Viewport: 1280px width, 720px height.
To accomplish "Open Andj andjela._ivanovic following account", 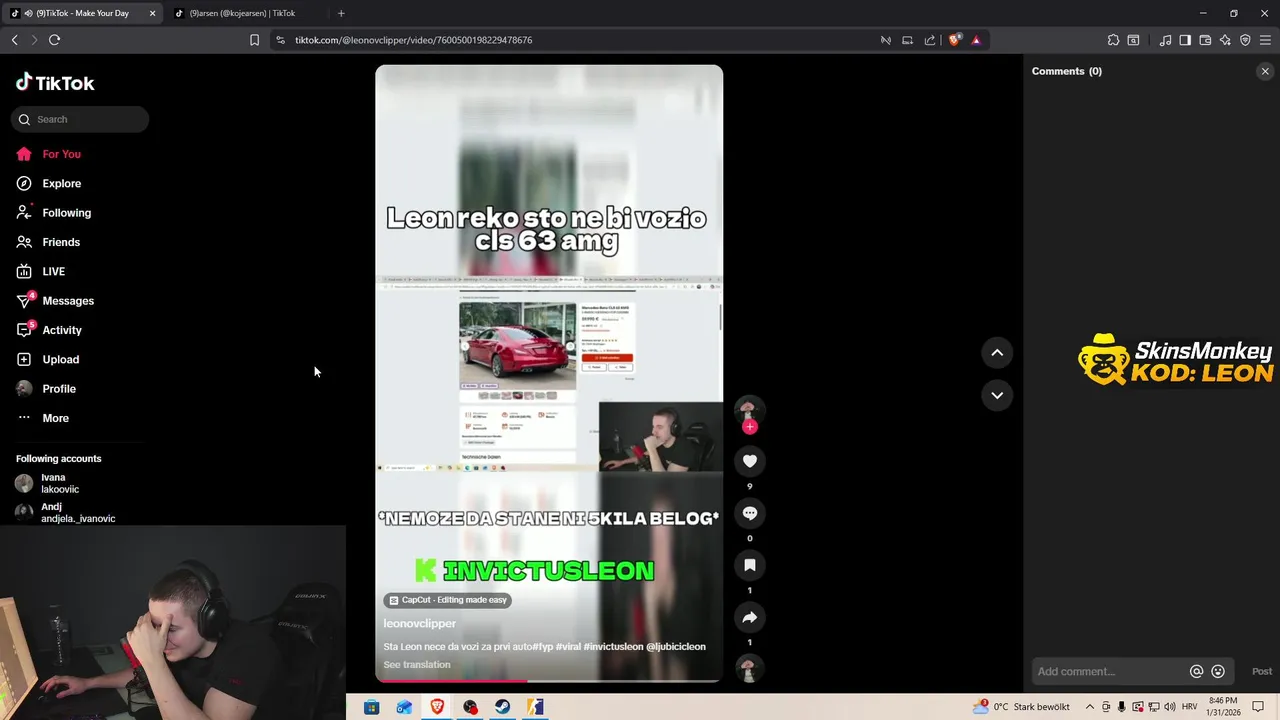I will click(65, 513).
